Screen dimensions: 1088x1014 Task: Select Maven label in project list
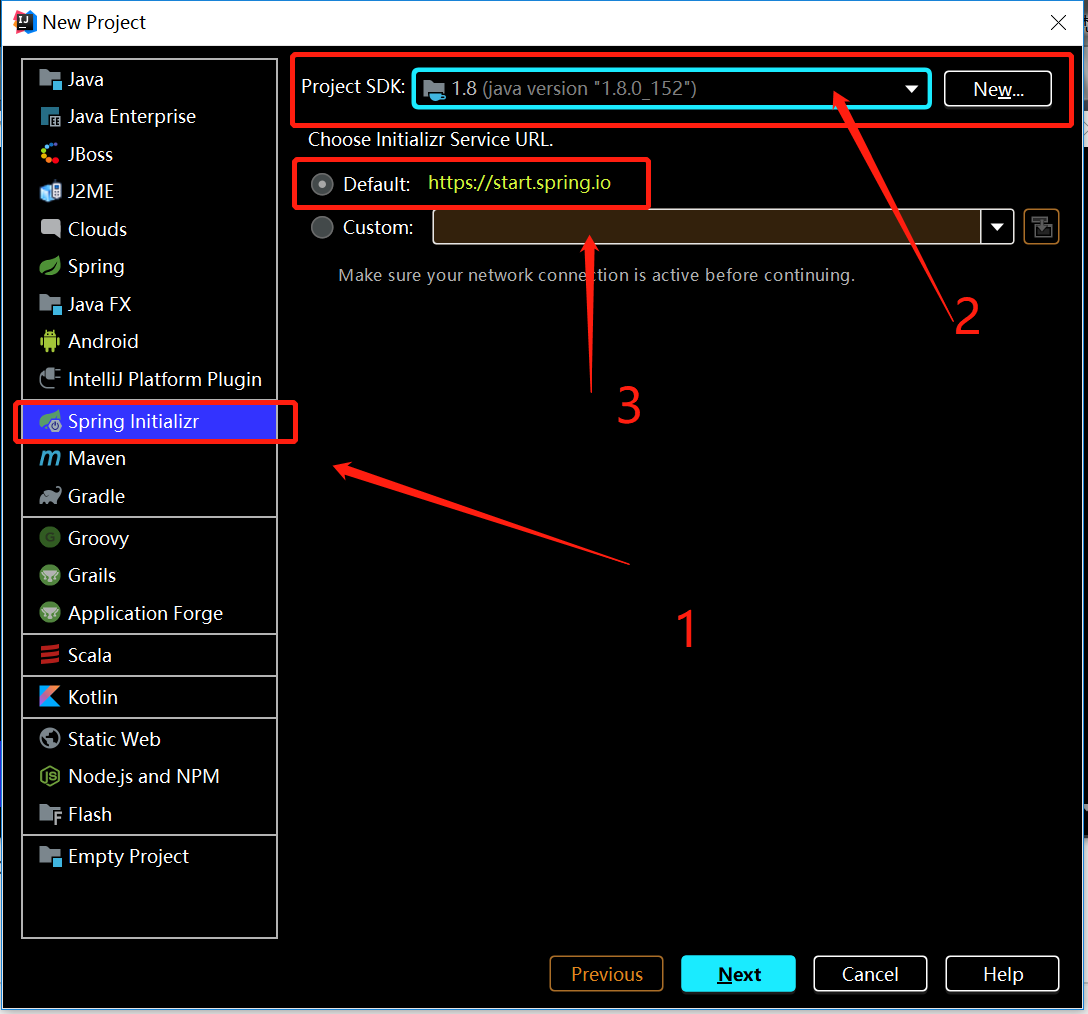97,459
